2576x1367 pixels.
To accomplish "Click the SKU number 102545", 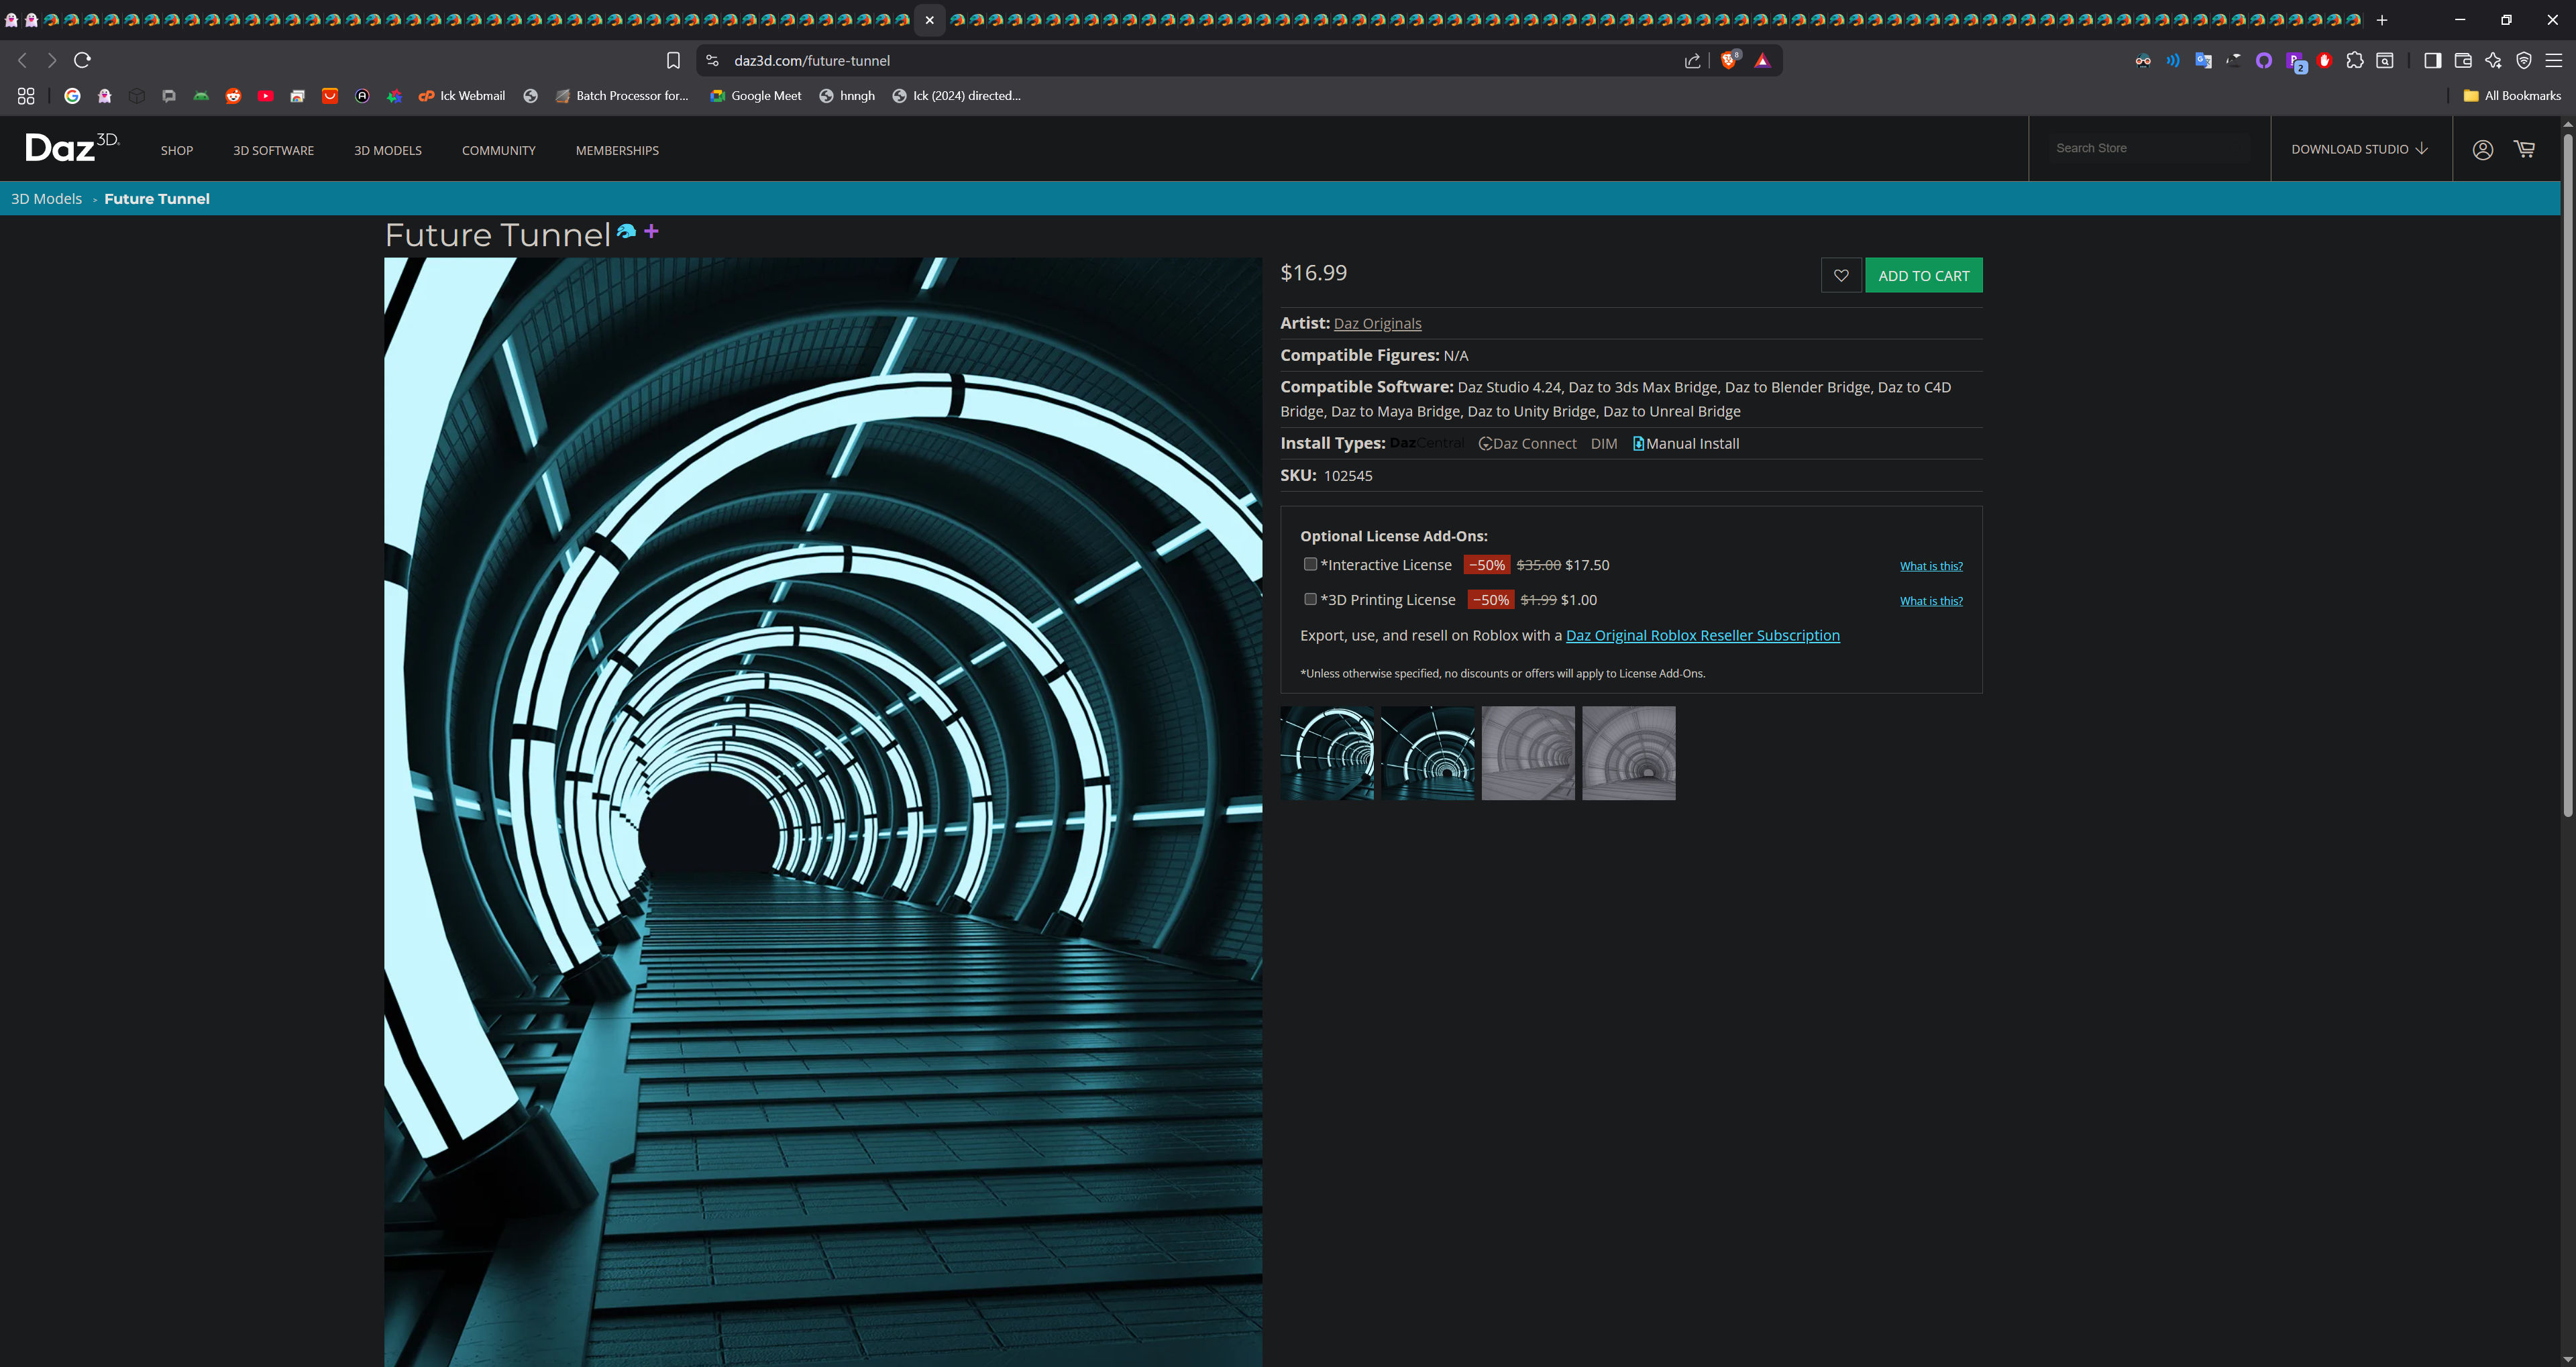I will [1348, 476].
